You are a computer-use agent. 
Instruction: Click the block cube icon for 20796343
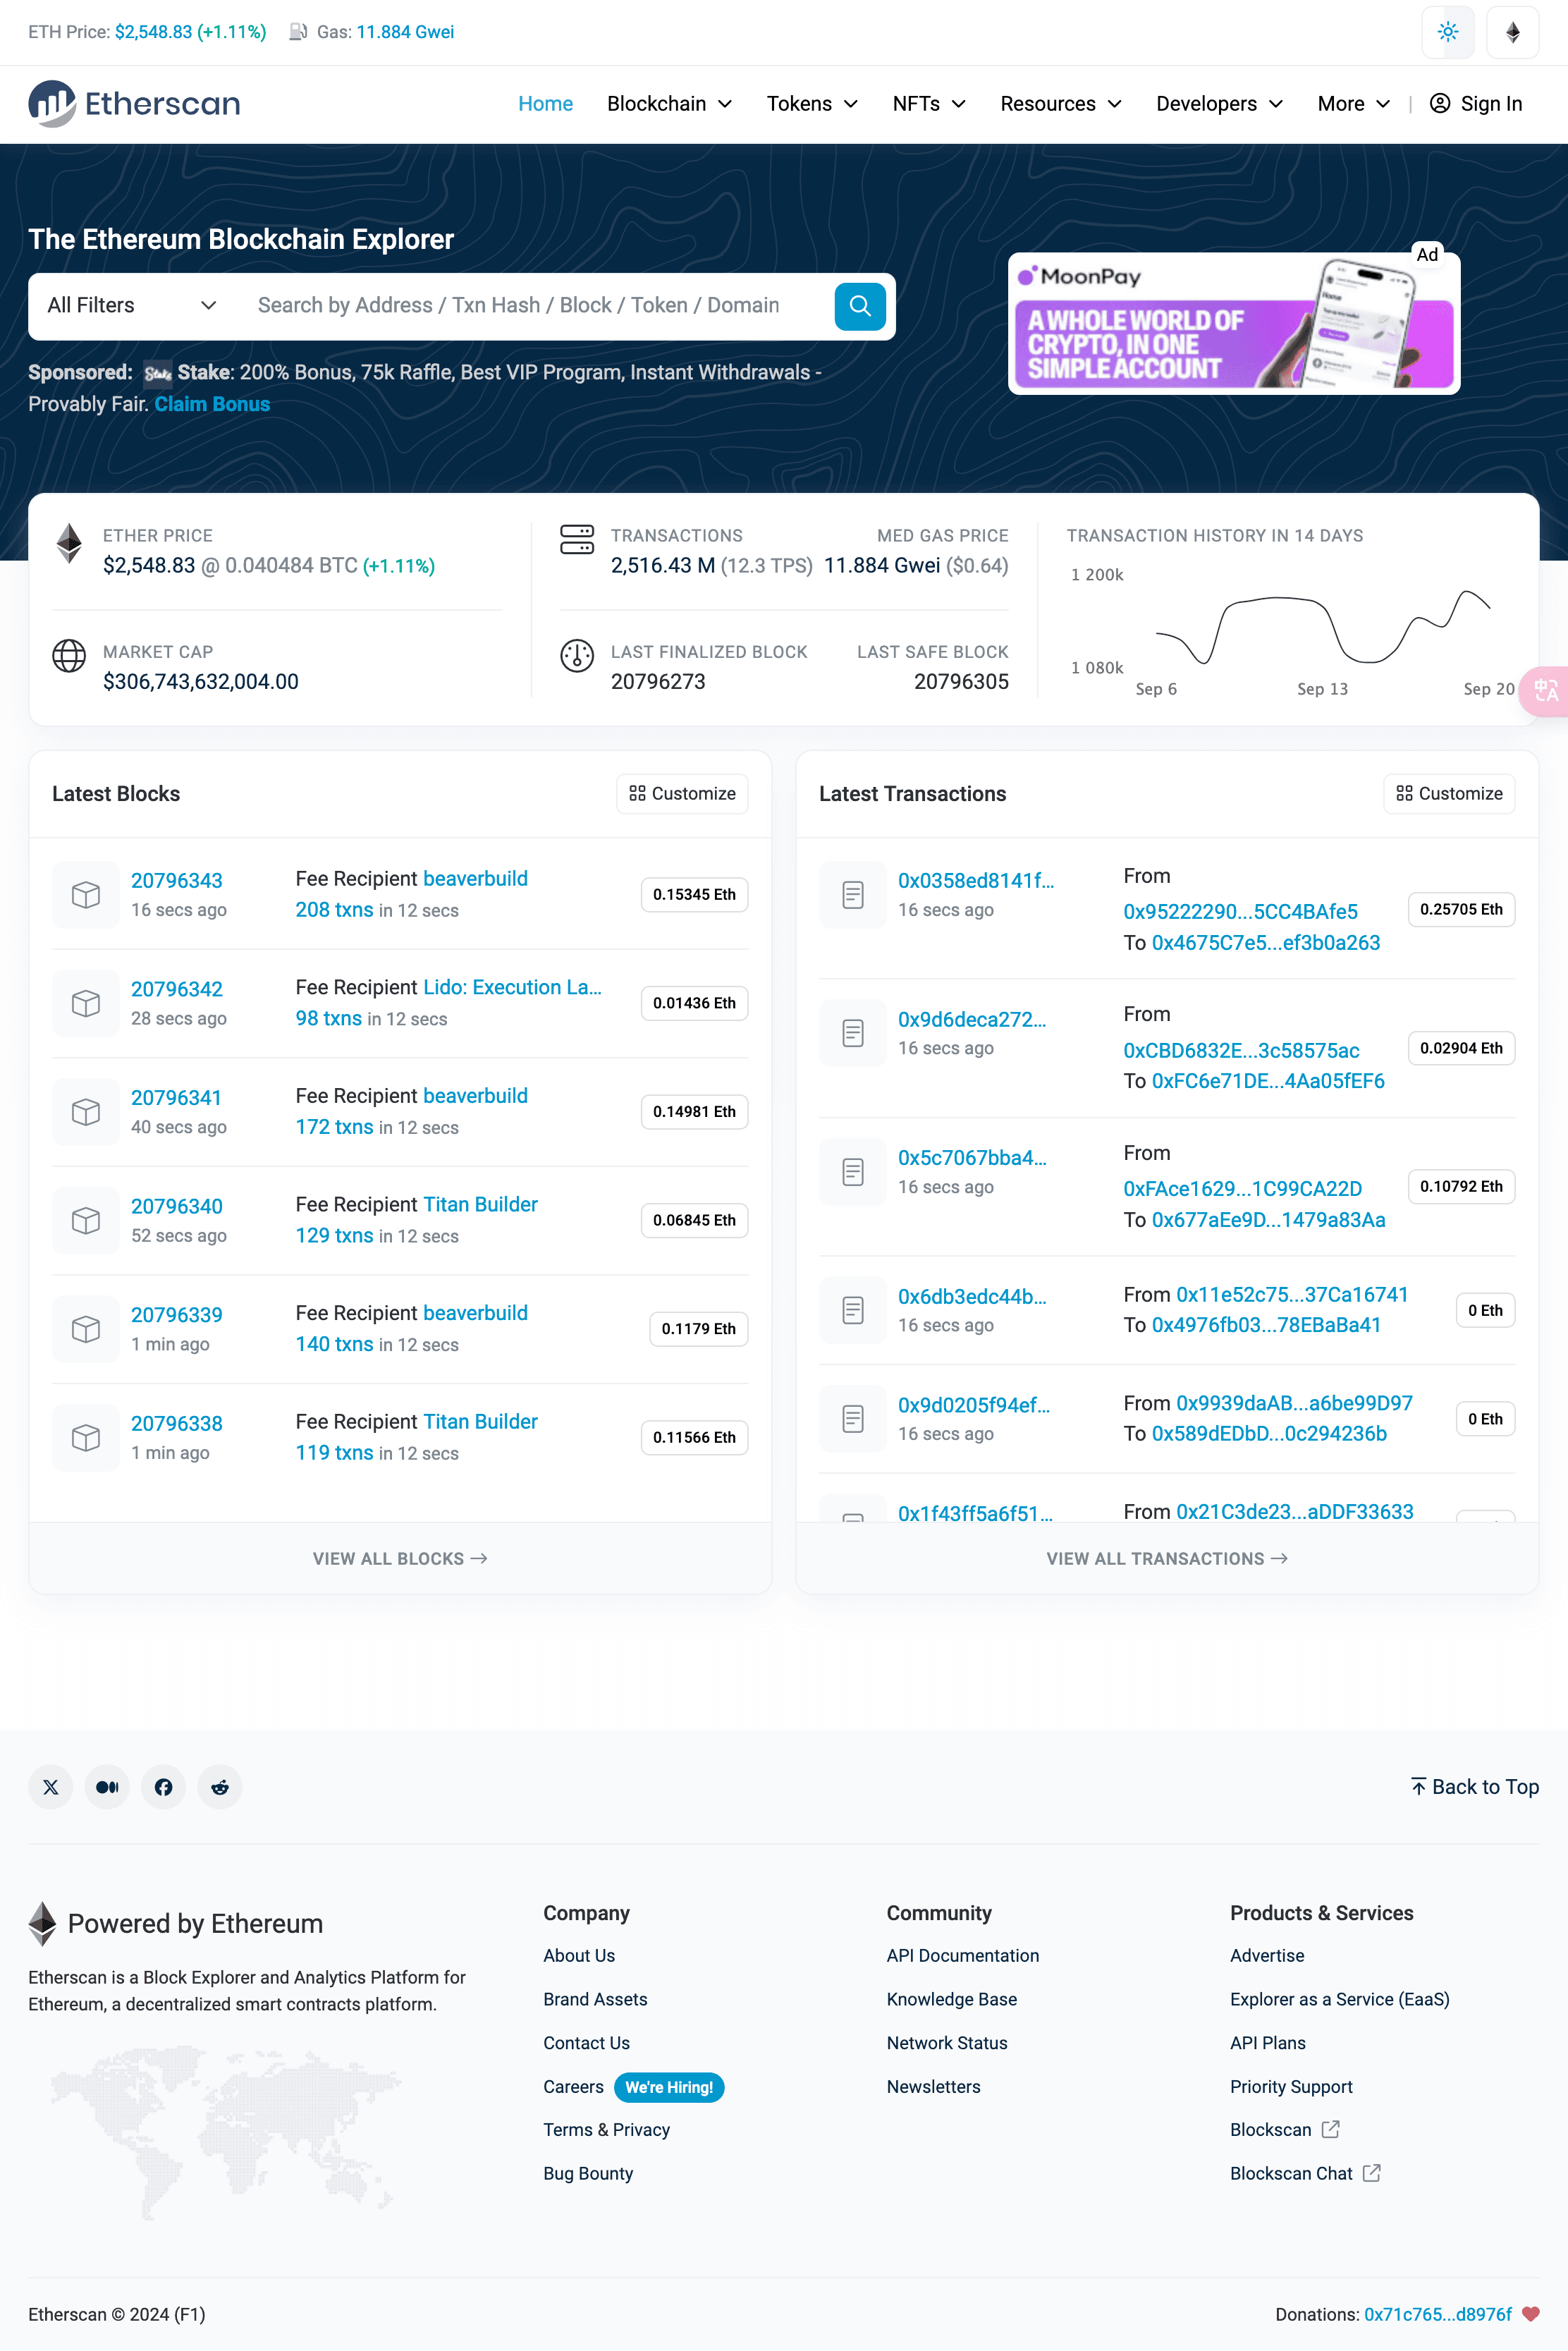86,894
